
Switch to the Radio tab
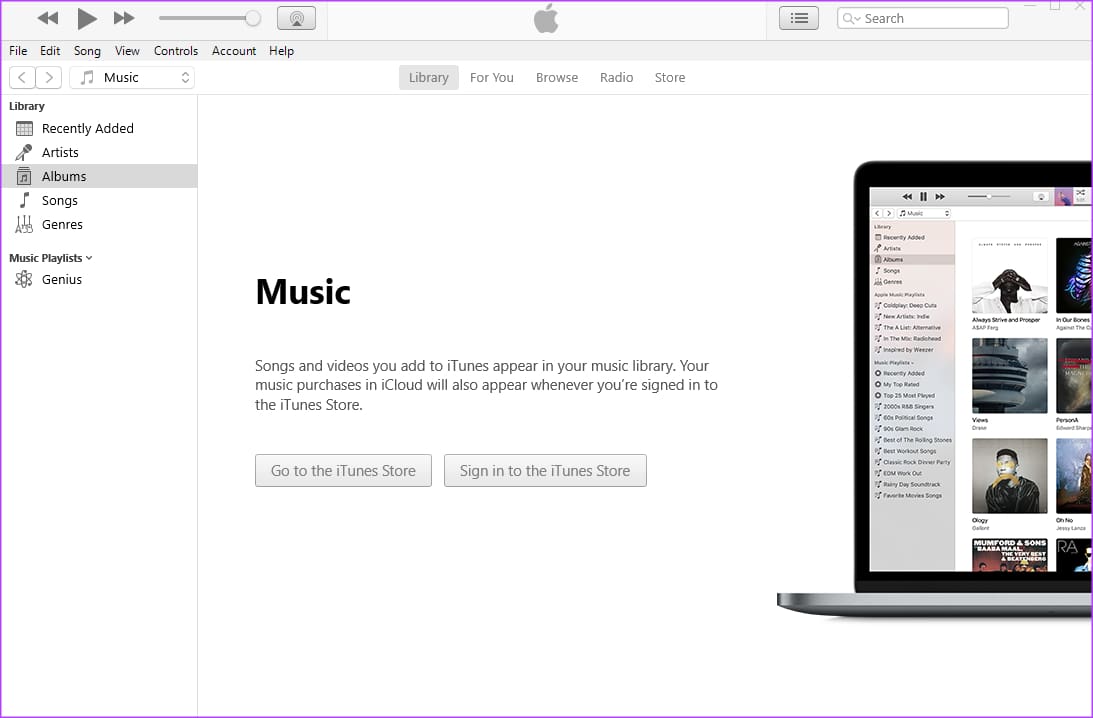pyautogui.click(x=616, y=77)
